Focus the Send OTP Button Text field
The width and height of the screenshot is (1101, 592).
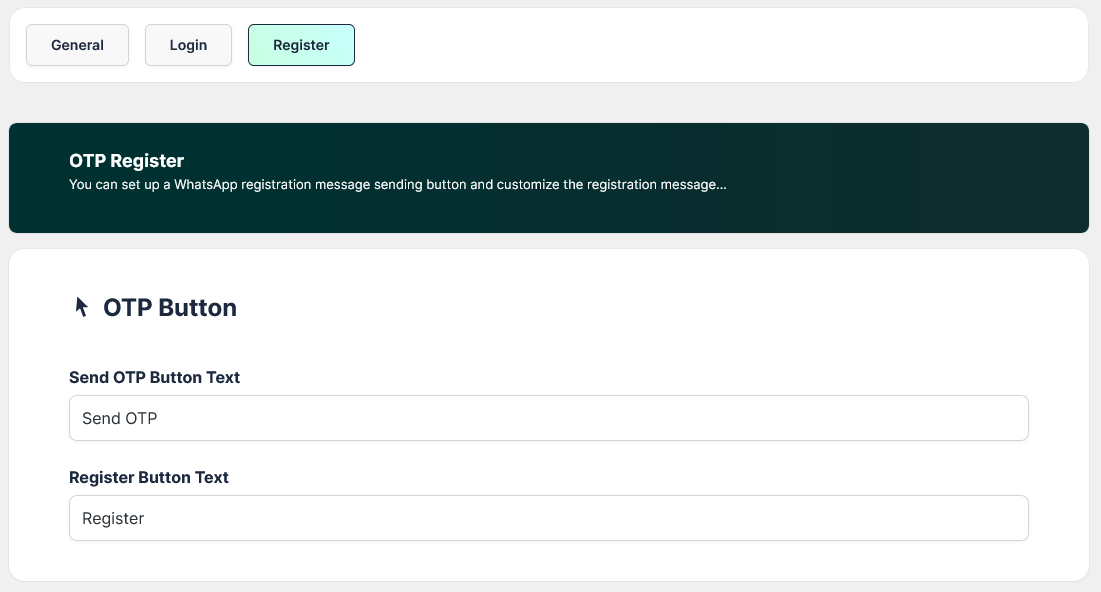tap(548, 418)
